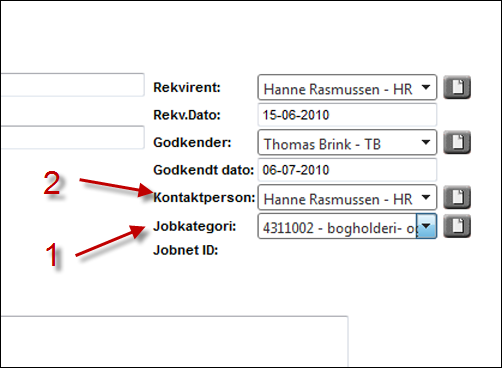
Task: Click the document icon beside Rekvirent dropdown
Action: tap(457, 88)
